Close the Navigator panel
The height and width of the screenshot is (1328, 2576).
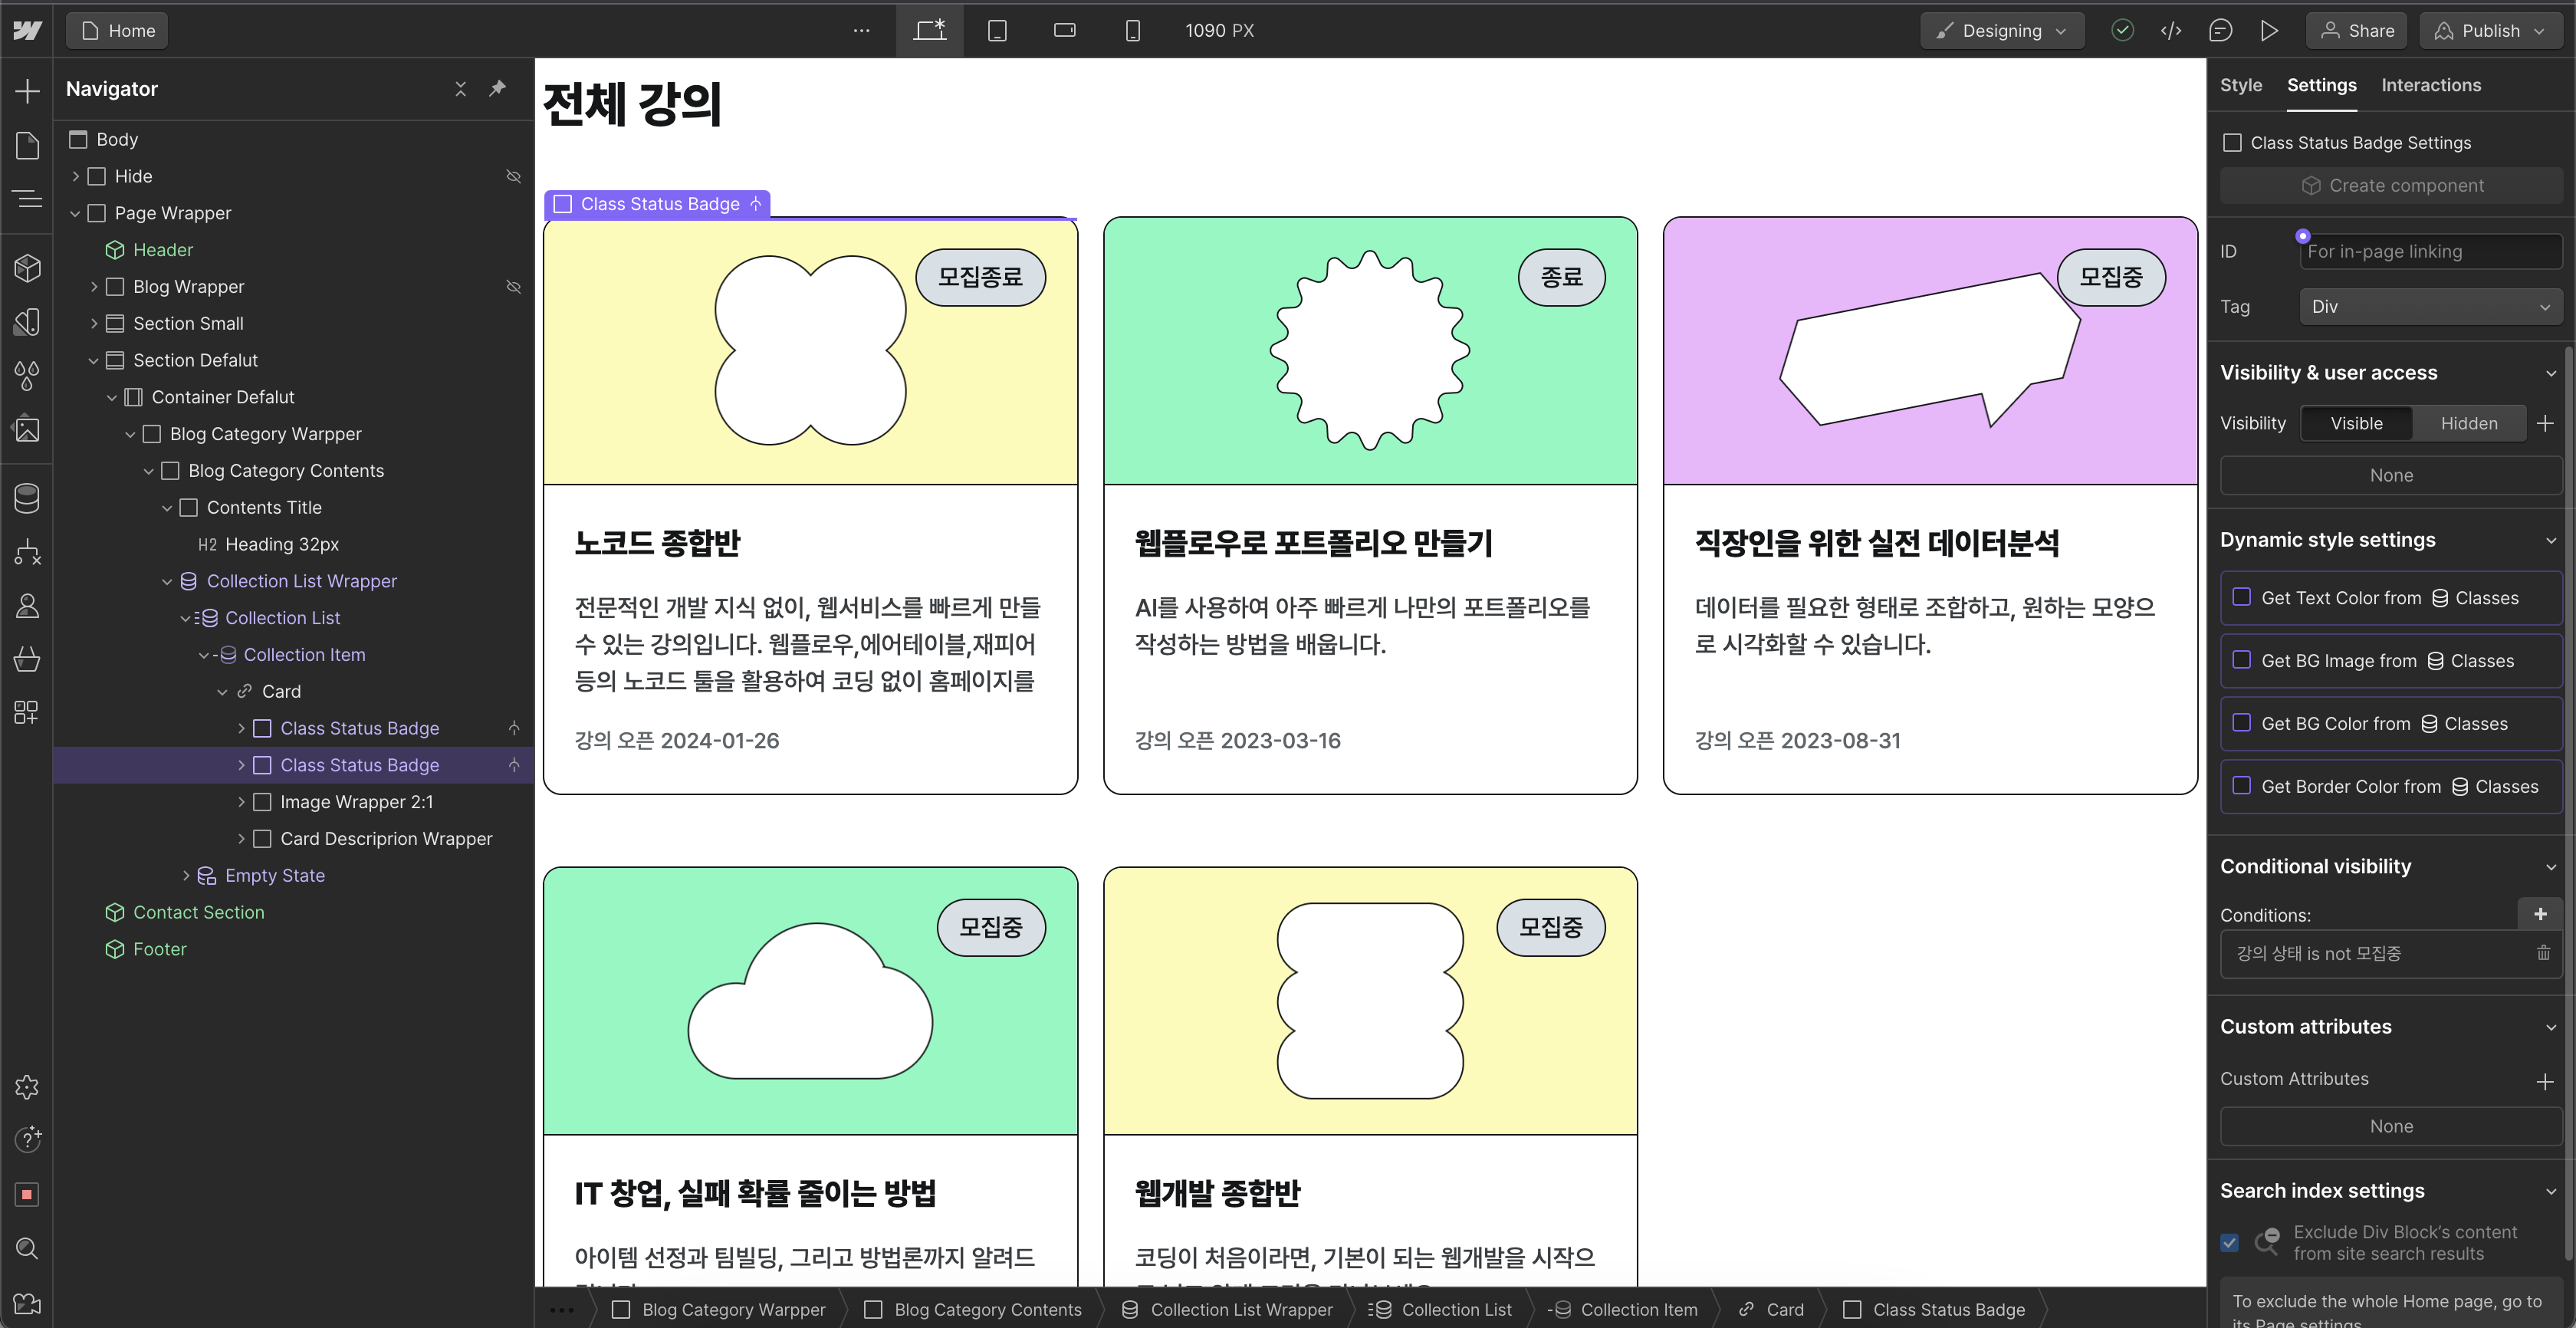pyautogui.click(x=461, y=89)
